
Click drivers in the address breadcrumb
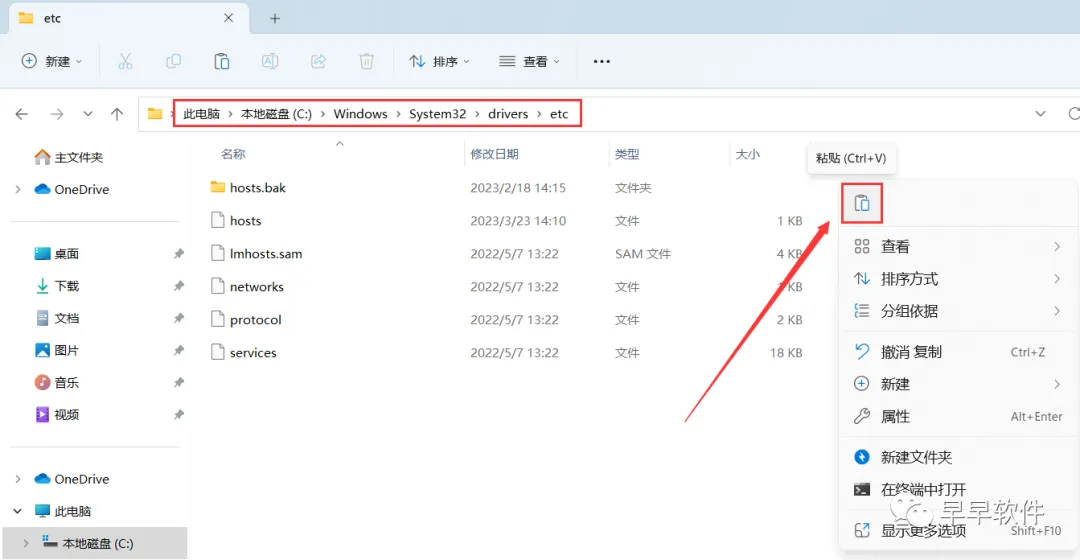tap(508, 114)
